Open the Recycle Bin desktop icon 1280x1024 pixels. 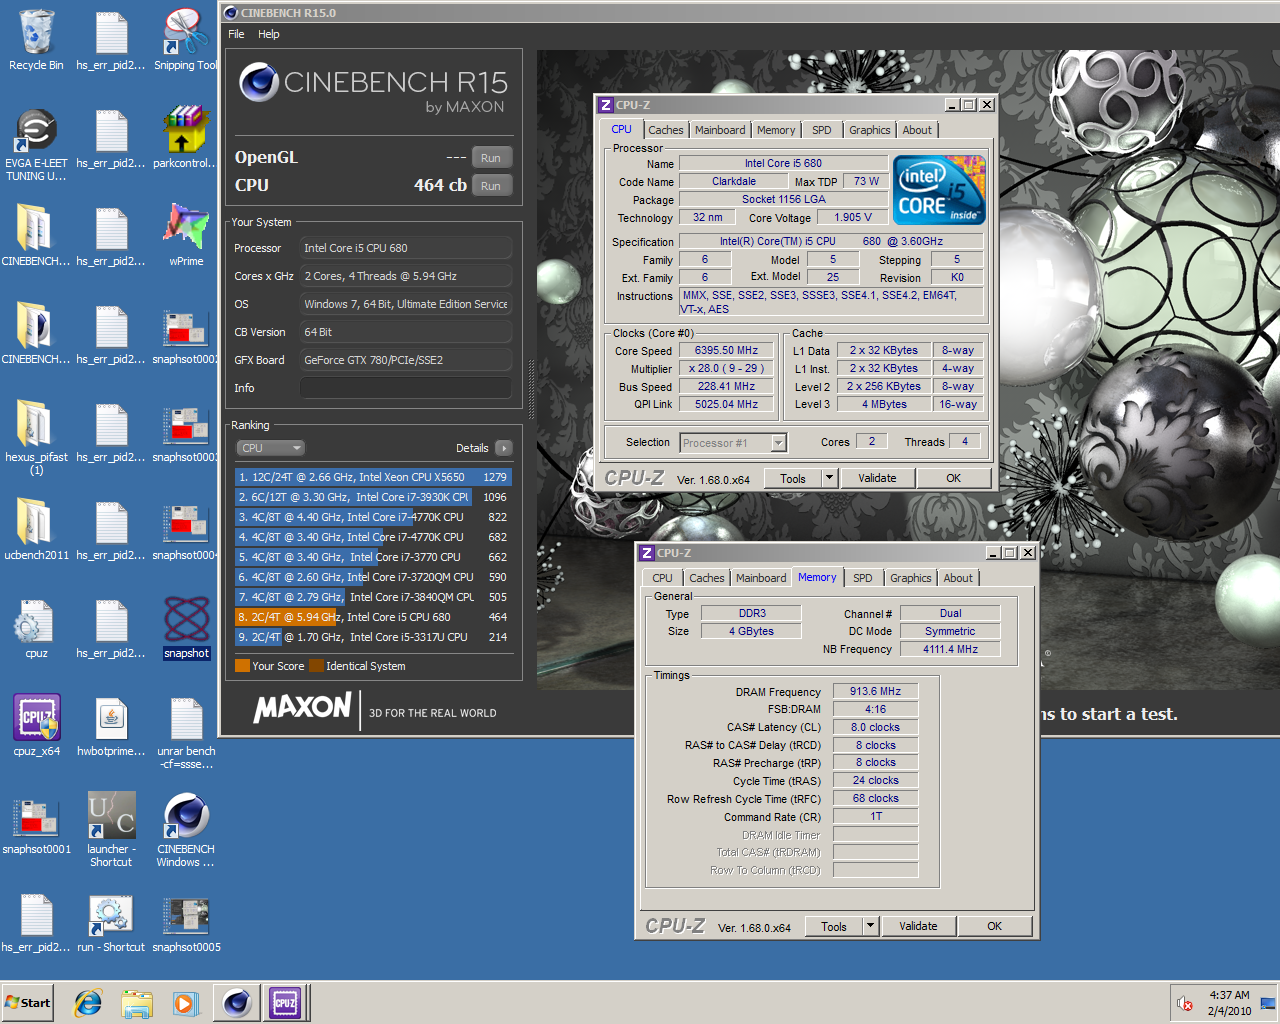point(36,40)
